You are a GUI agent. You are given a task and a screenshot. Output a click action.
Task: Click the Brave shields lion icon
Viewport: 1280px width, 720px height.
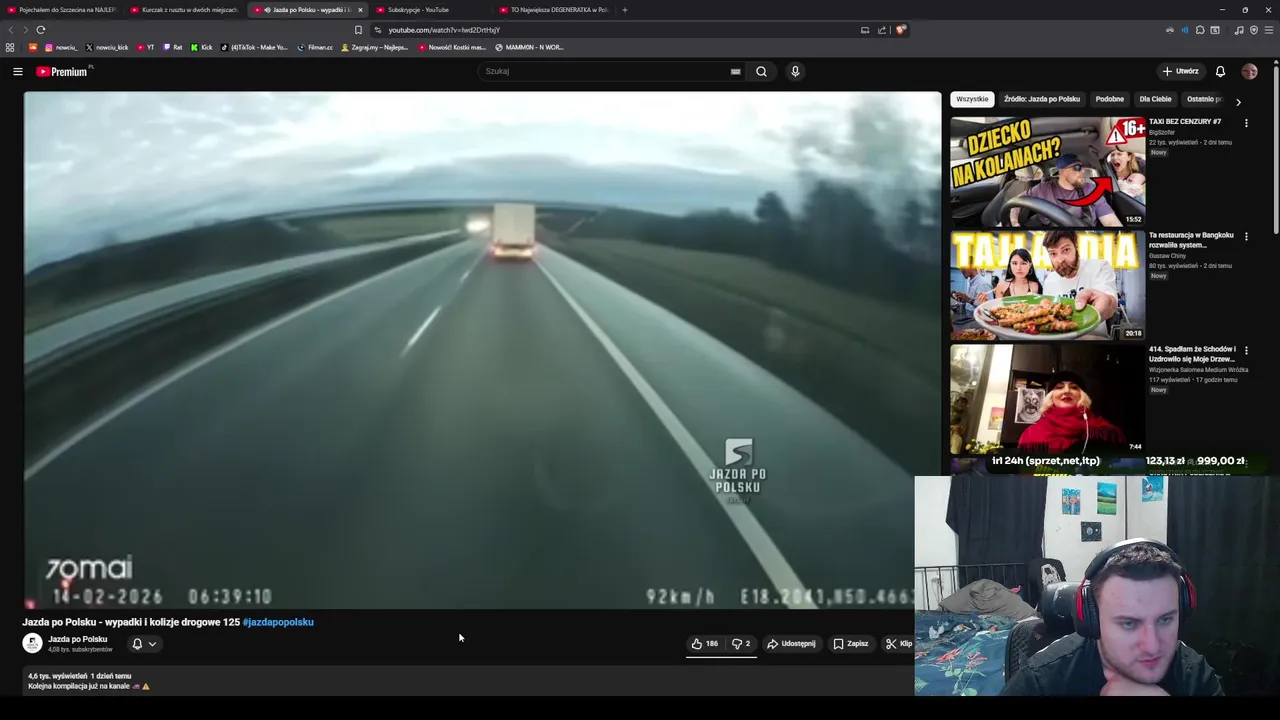900,30
